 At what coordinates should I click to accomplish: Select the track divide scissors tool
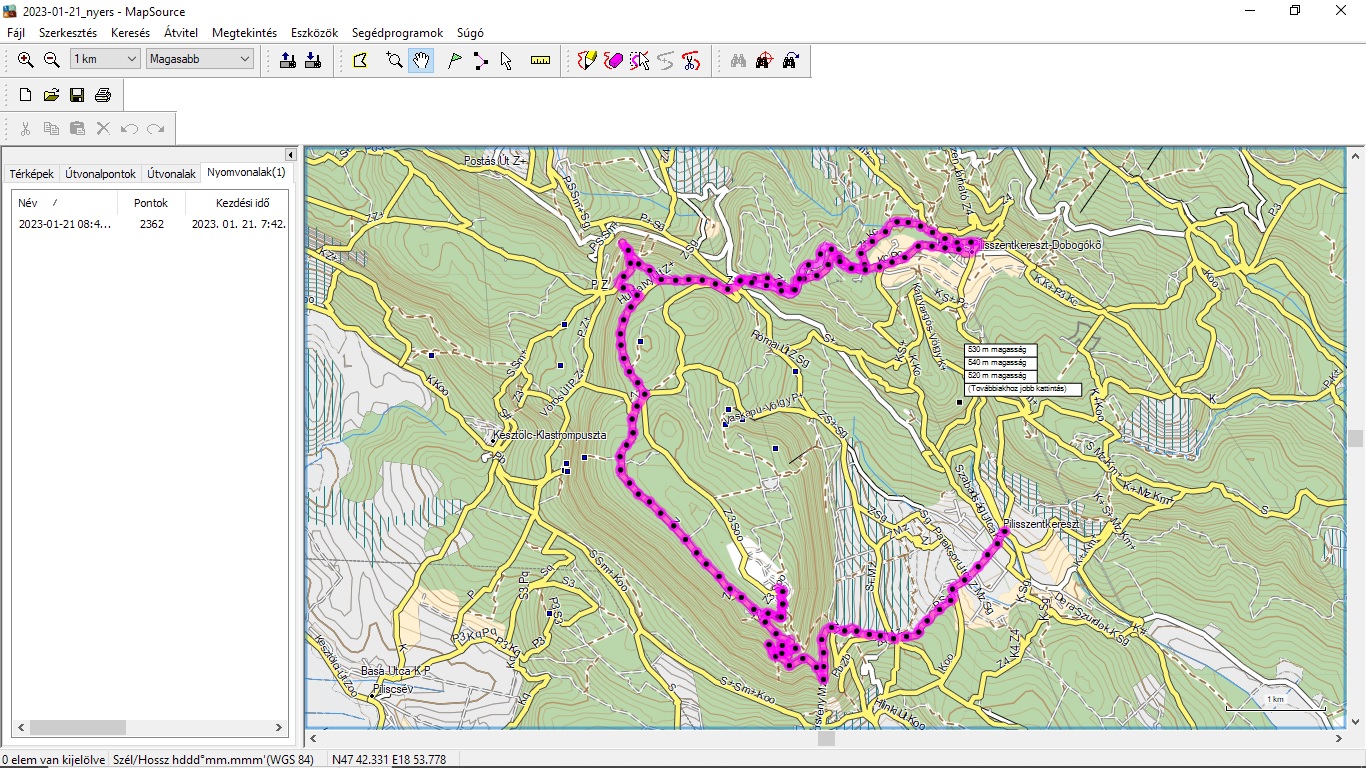pyautogui.click(x=691, y=60)
